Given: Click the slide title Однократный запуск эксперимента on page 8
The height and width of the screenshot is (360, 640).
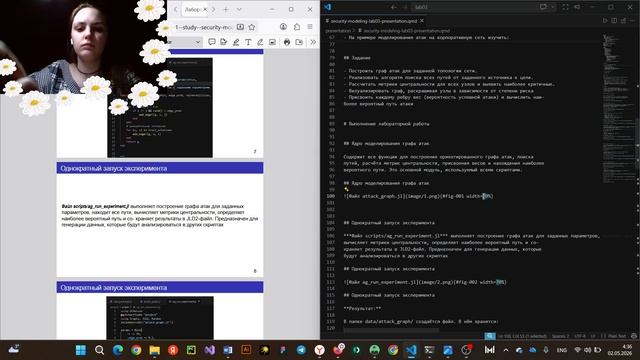Looking at the screenshot, I should coord(113,168).
